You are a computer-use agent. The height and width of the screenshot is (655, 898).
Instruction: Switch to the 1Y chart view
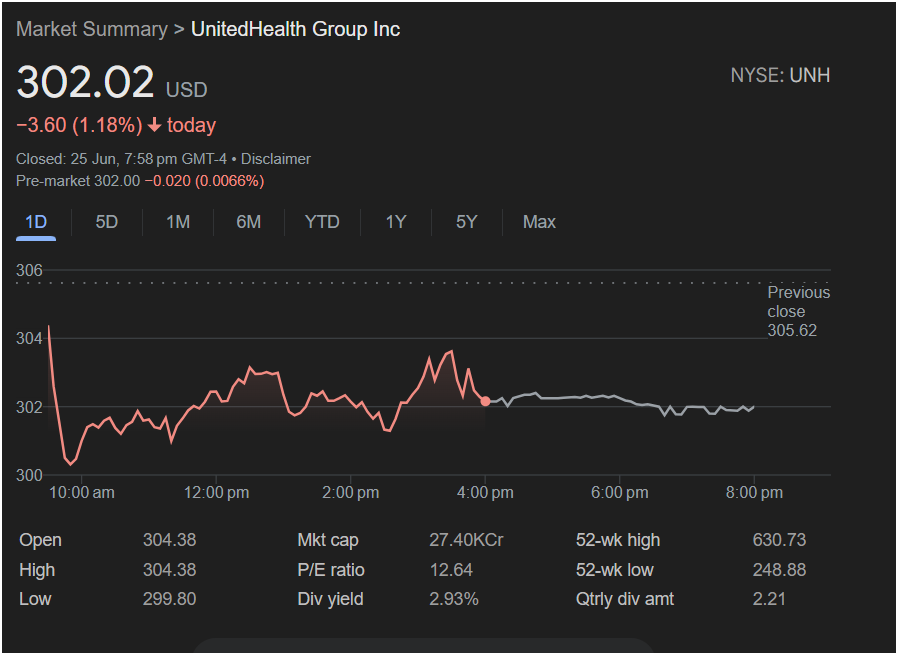396,222
